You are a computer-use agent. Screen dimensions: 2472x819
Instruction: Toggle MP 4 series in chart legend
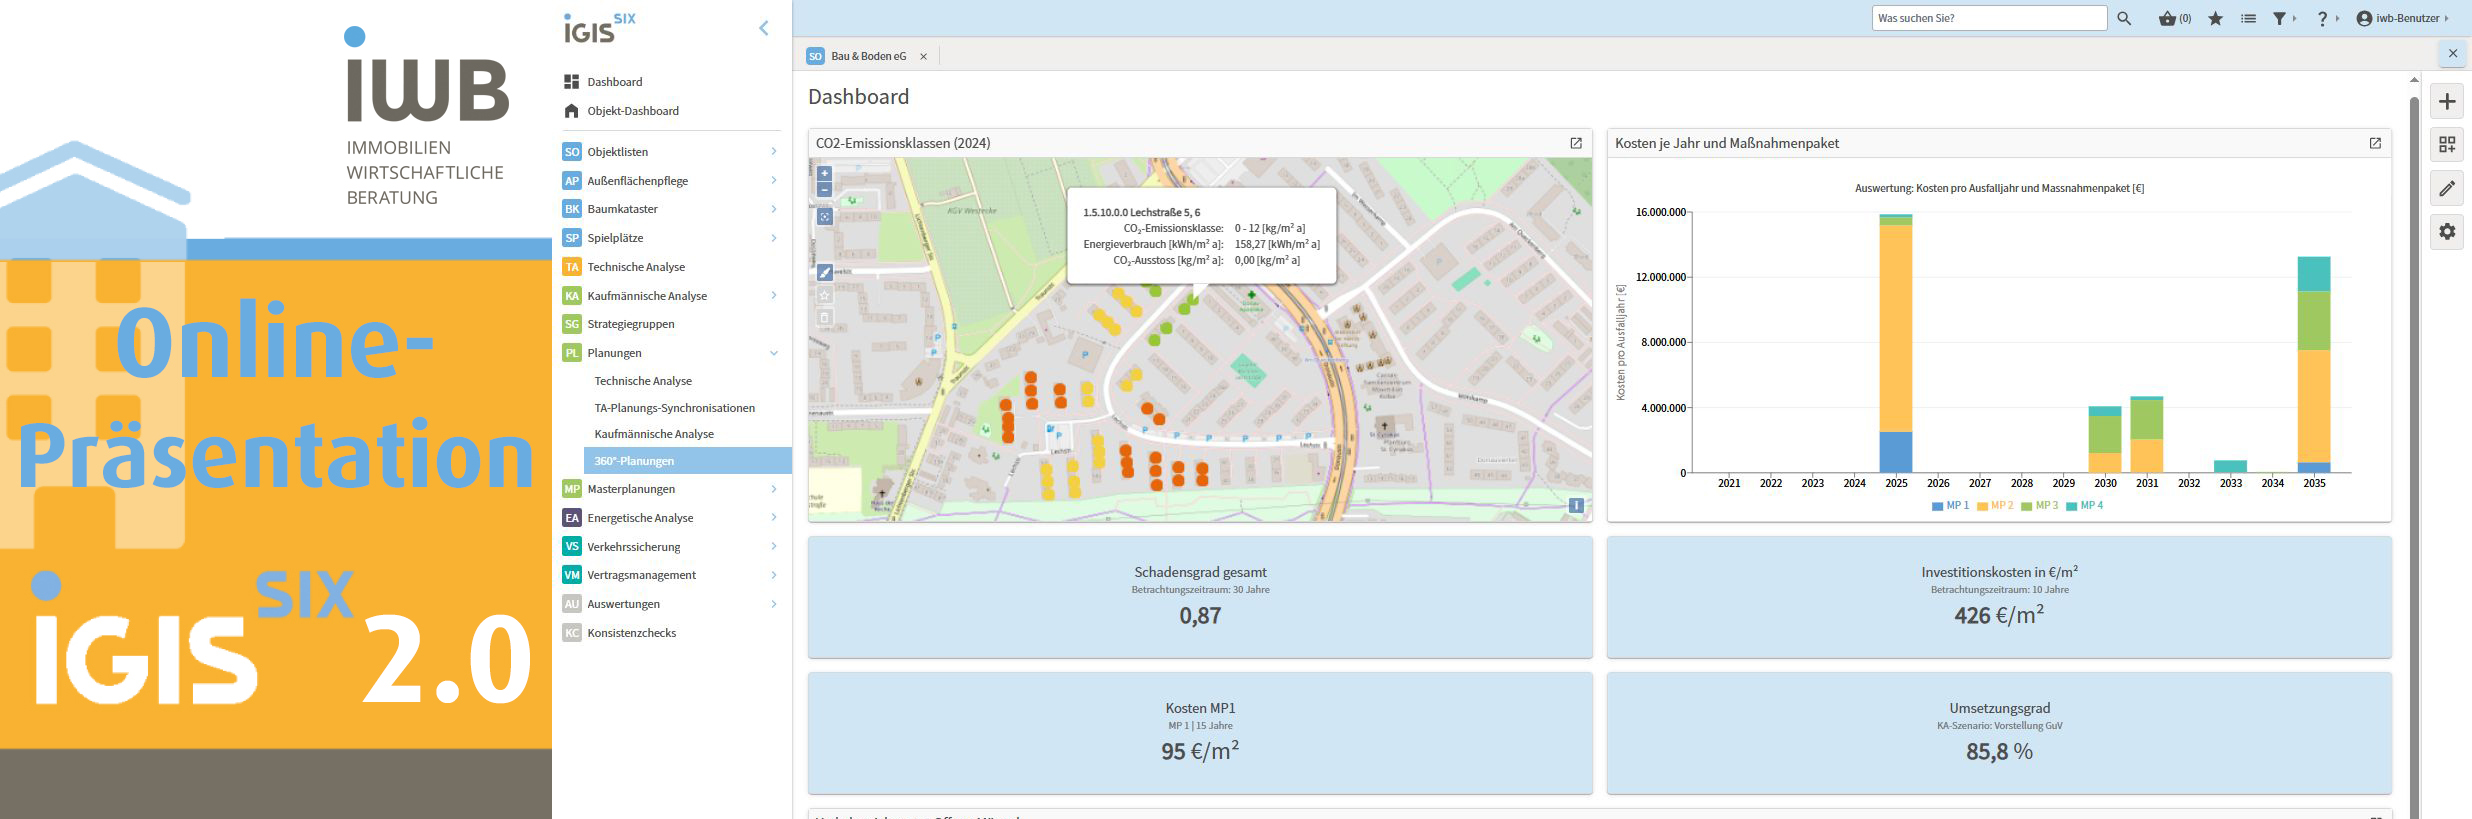coord(2085,506)
